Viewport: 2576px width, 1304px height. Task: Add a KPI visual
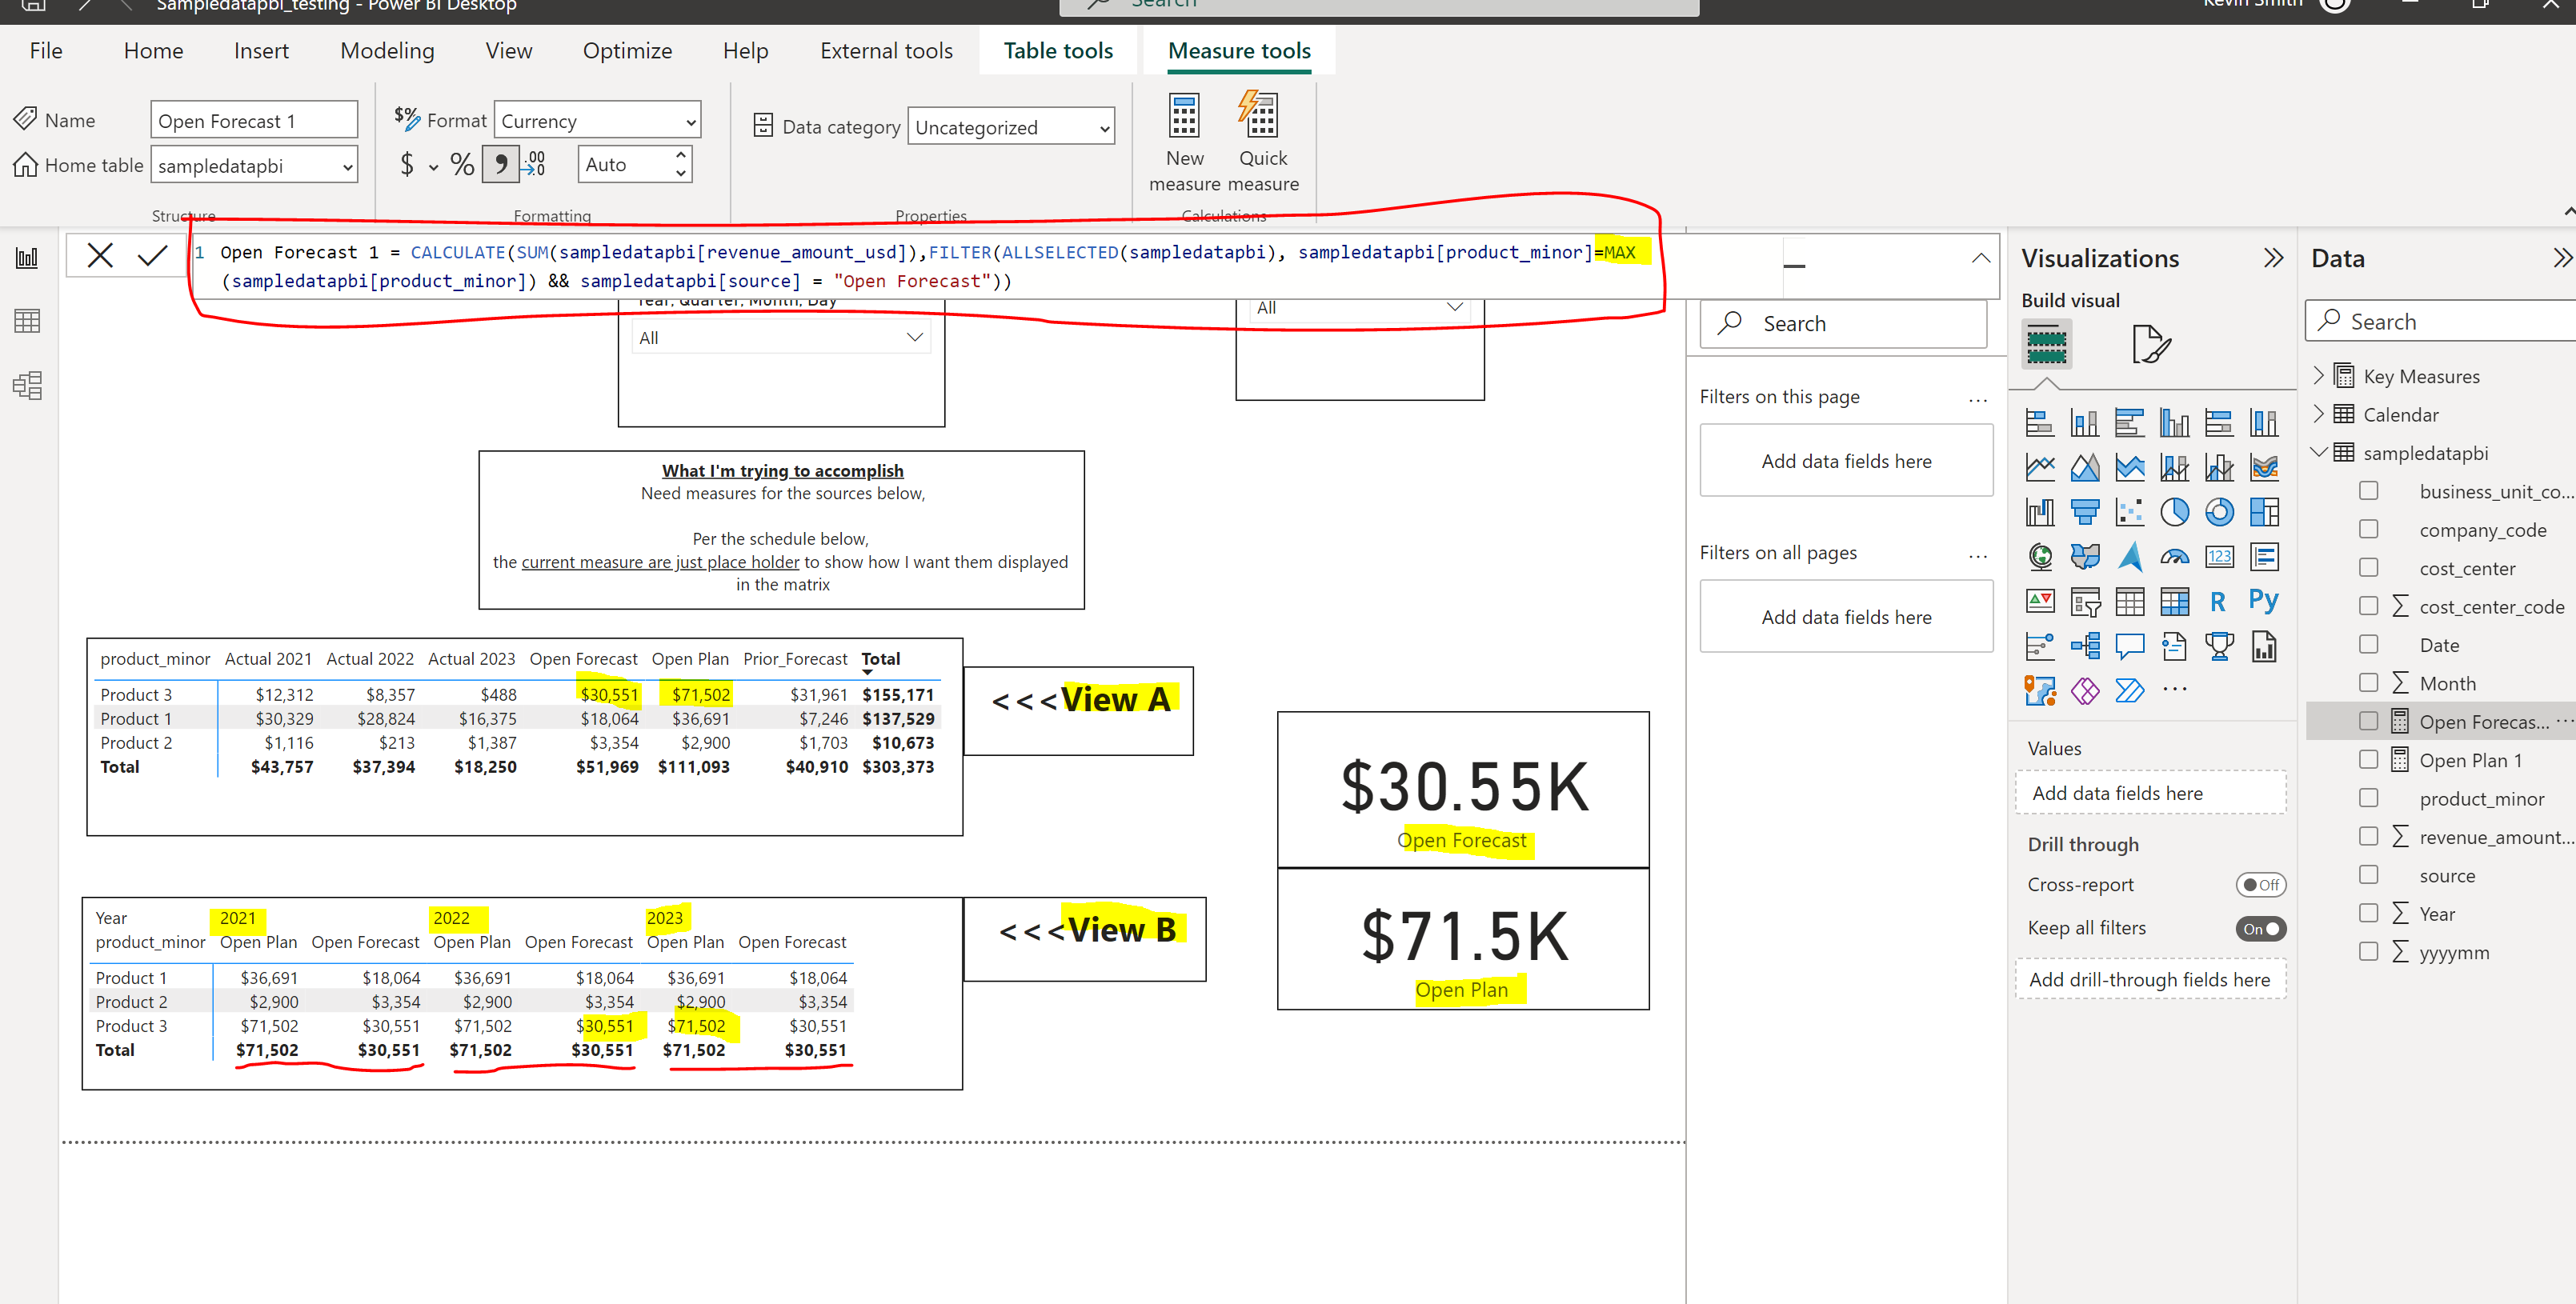point(2040,601)
